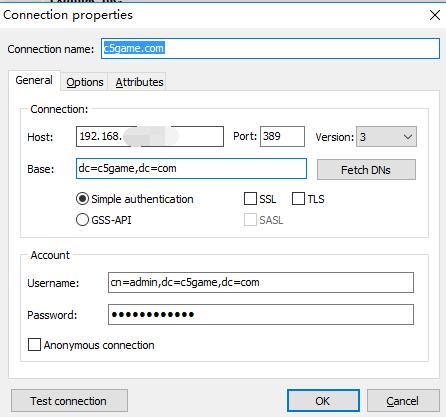The height and width of the screenshot is (417, 446).
Task: Click the Password field
Action: click(261, 314)
